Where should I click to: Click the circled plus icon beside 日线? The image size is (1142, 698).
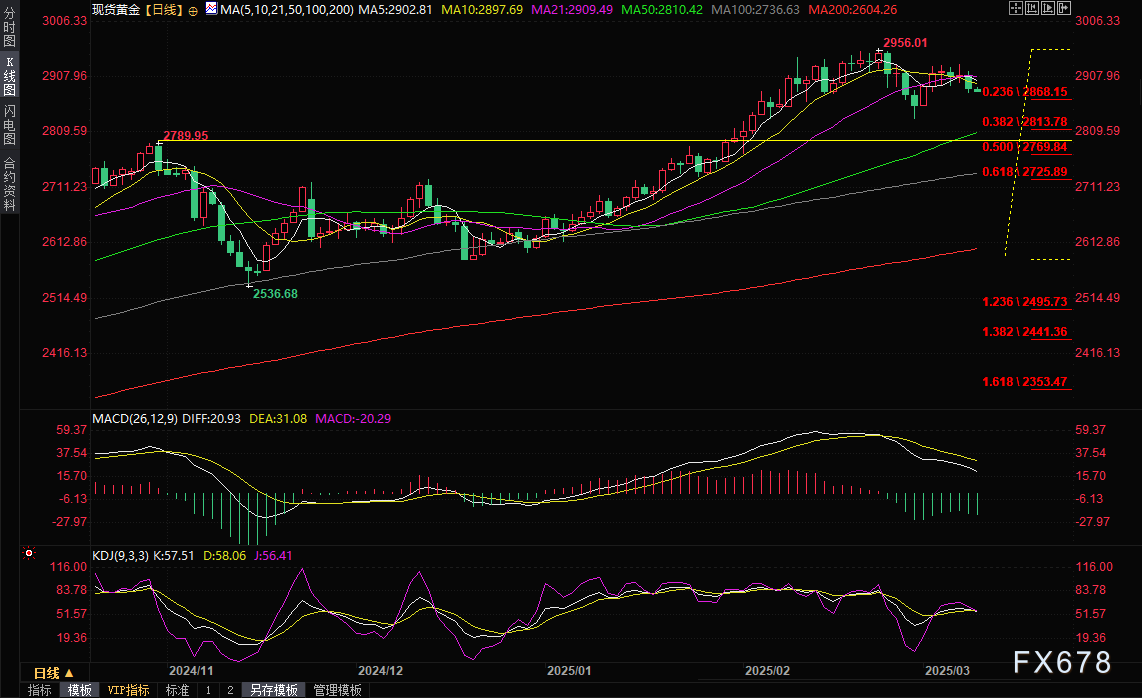coord(193,9)
